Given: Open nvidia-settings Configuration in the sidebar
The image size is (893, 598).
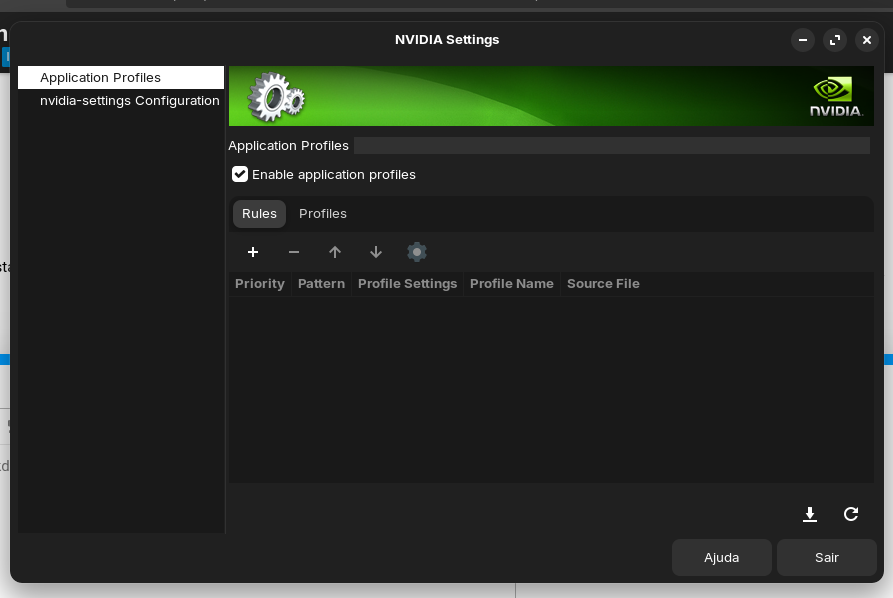Looking at the screenshot, I should pyautogui.click(x=121, y=101).
